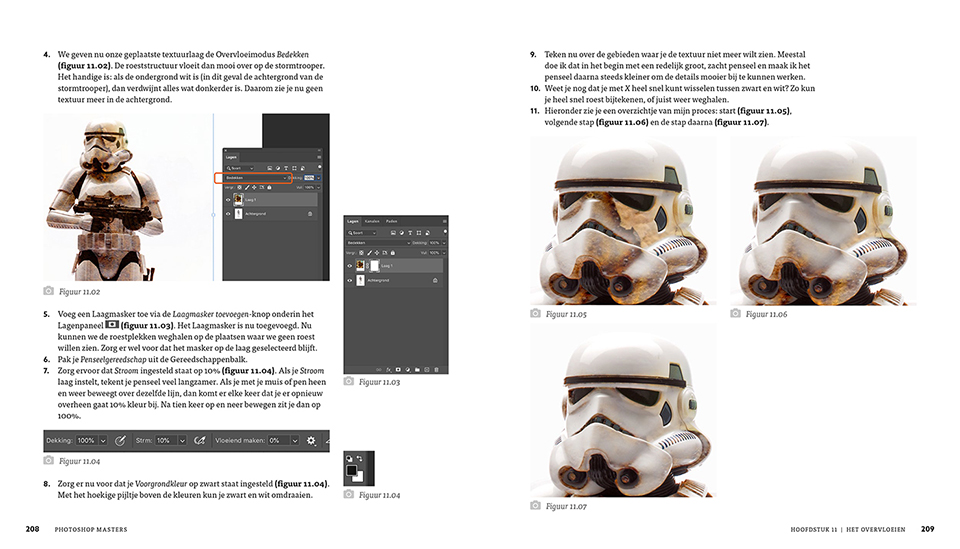Click the mask link chain icon on Laag 1
The image size is (960, 549).
point(367,266)
